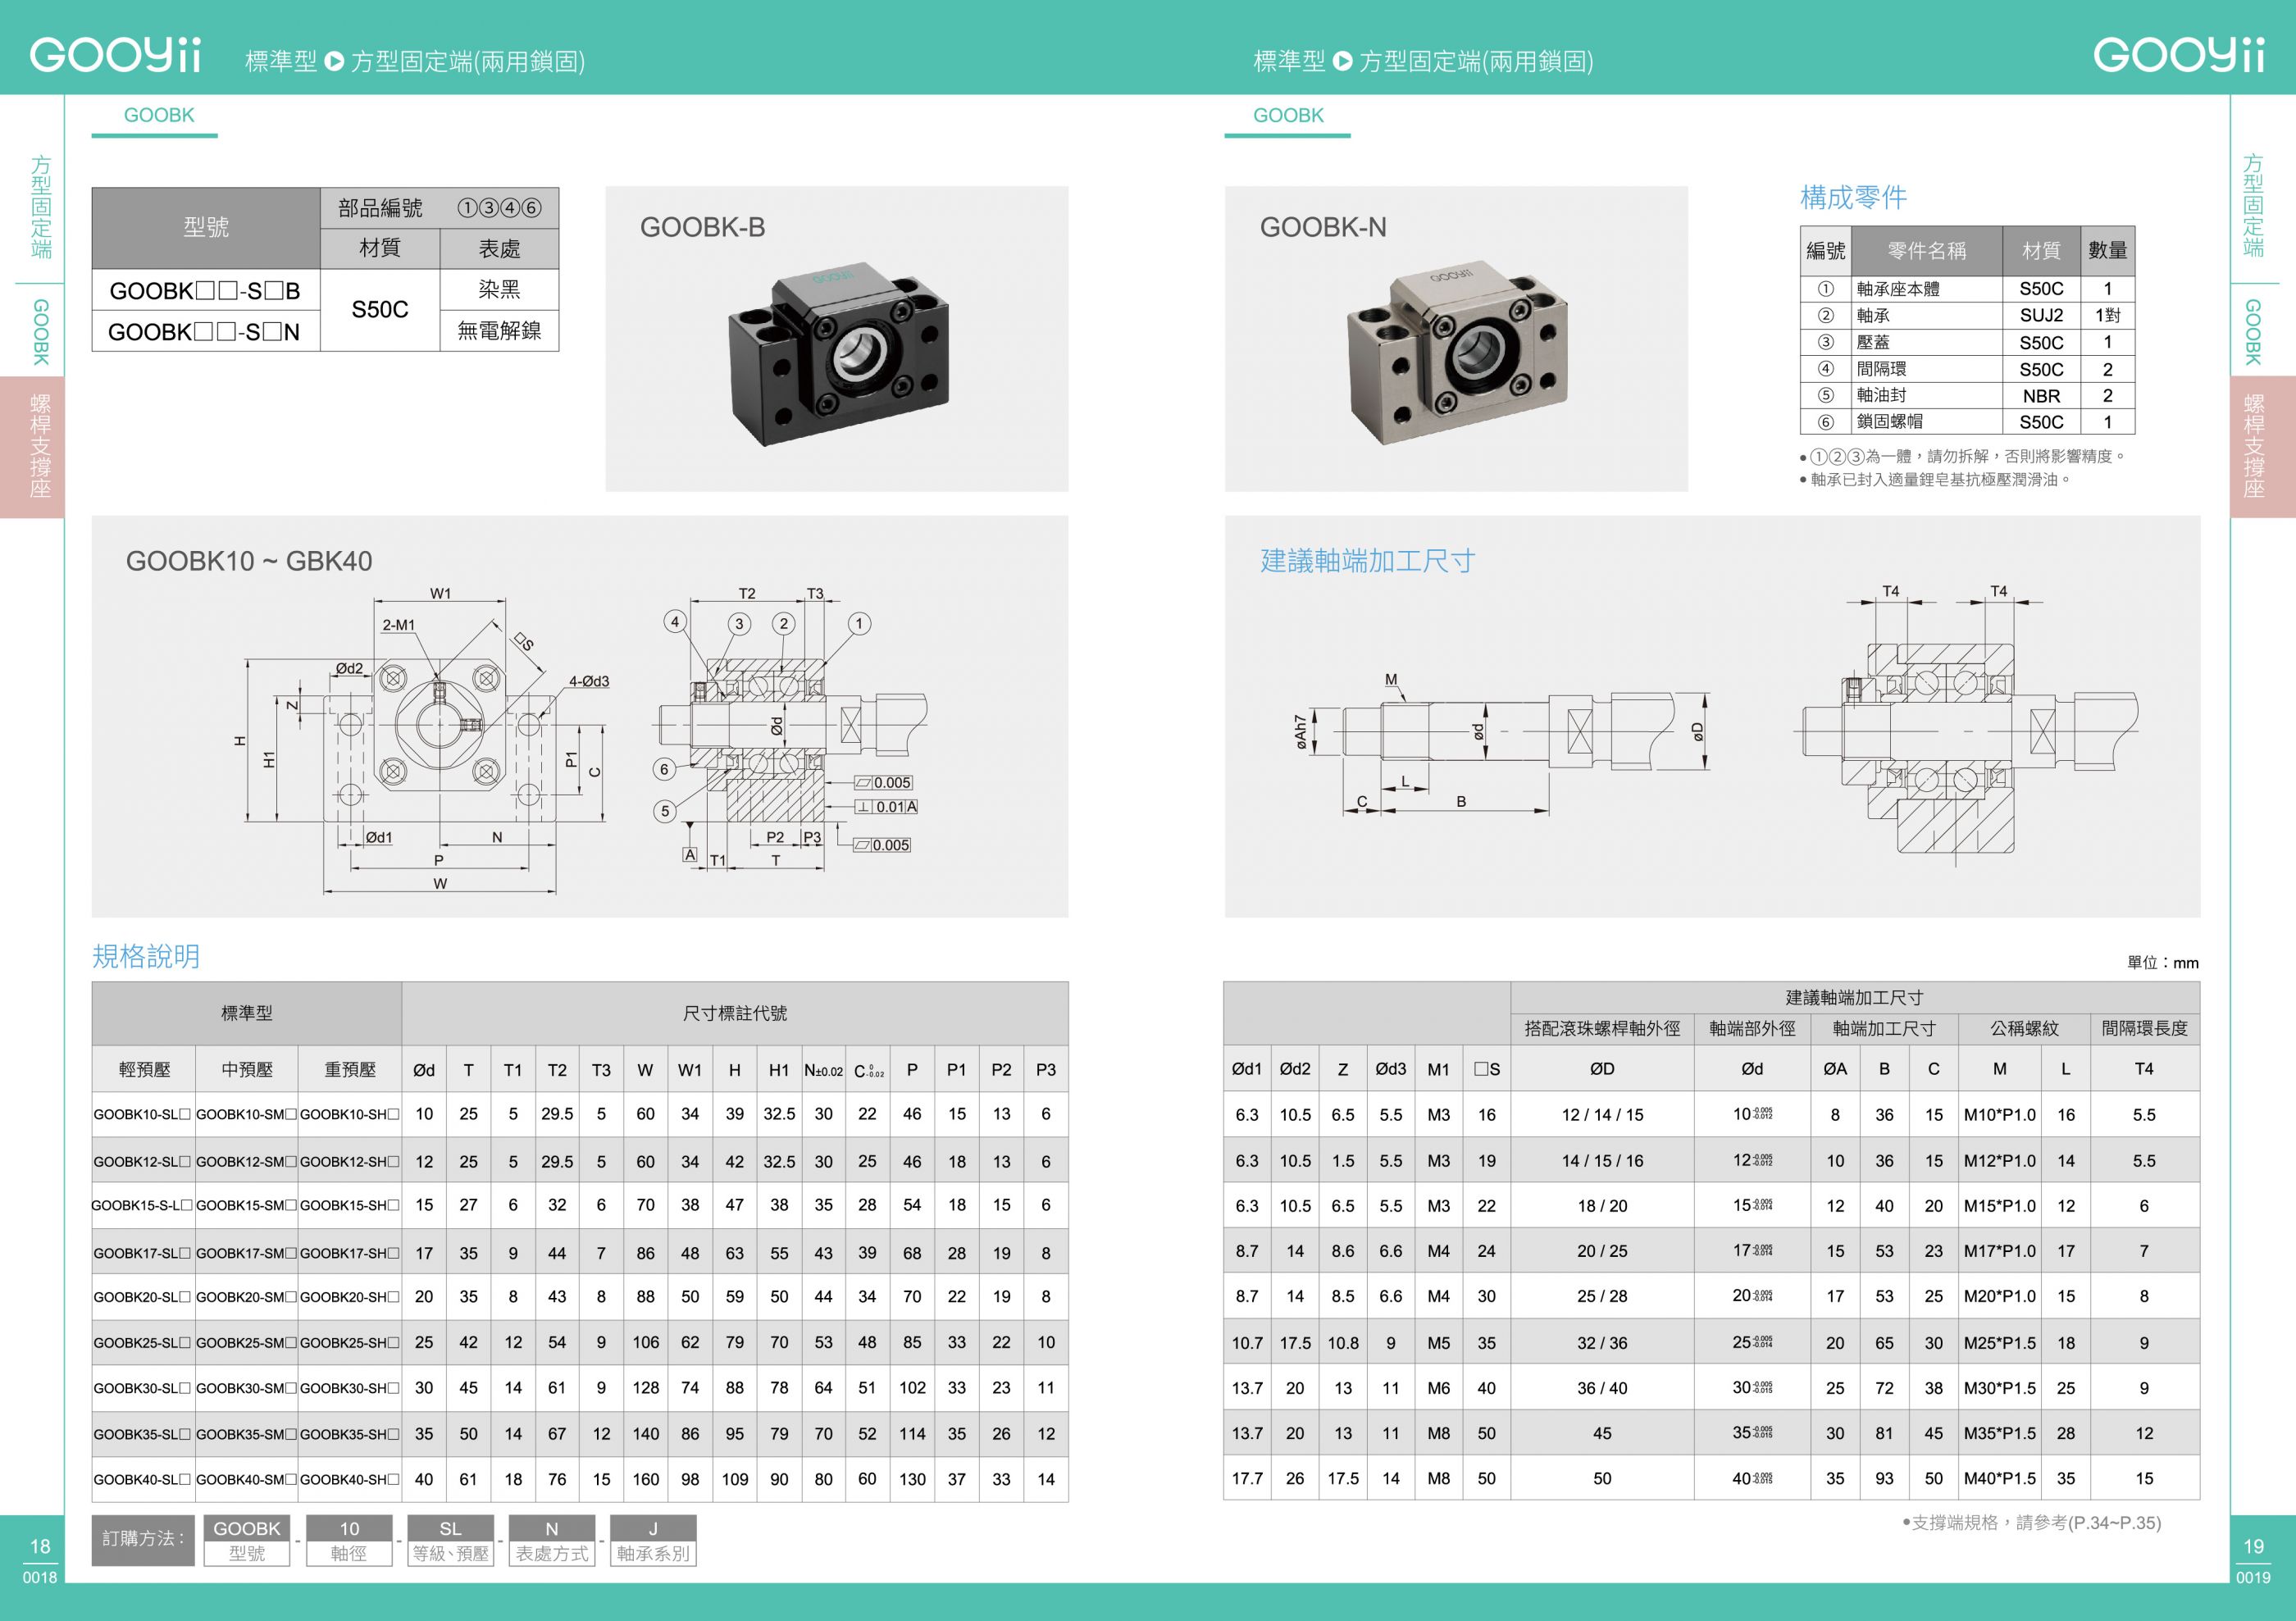Click the GOOBK20-SM□ cell
This screenshot has width=2296, height=1621.
[x=246, y=1297]
